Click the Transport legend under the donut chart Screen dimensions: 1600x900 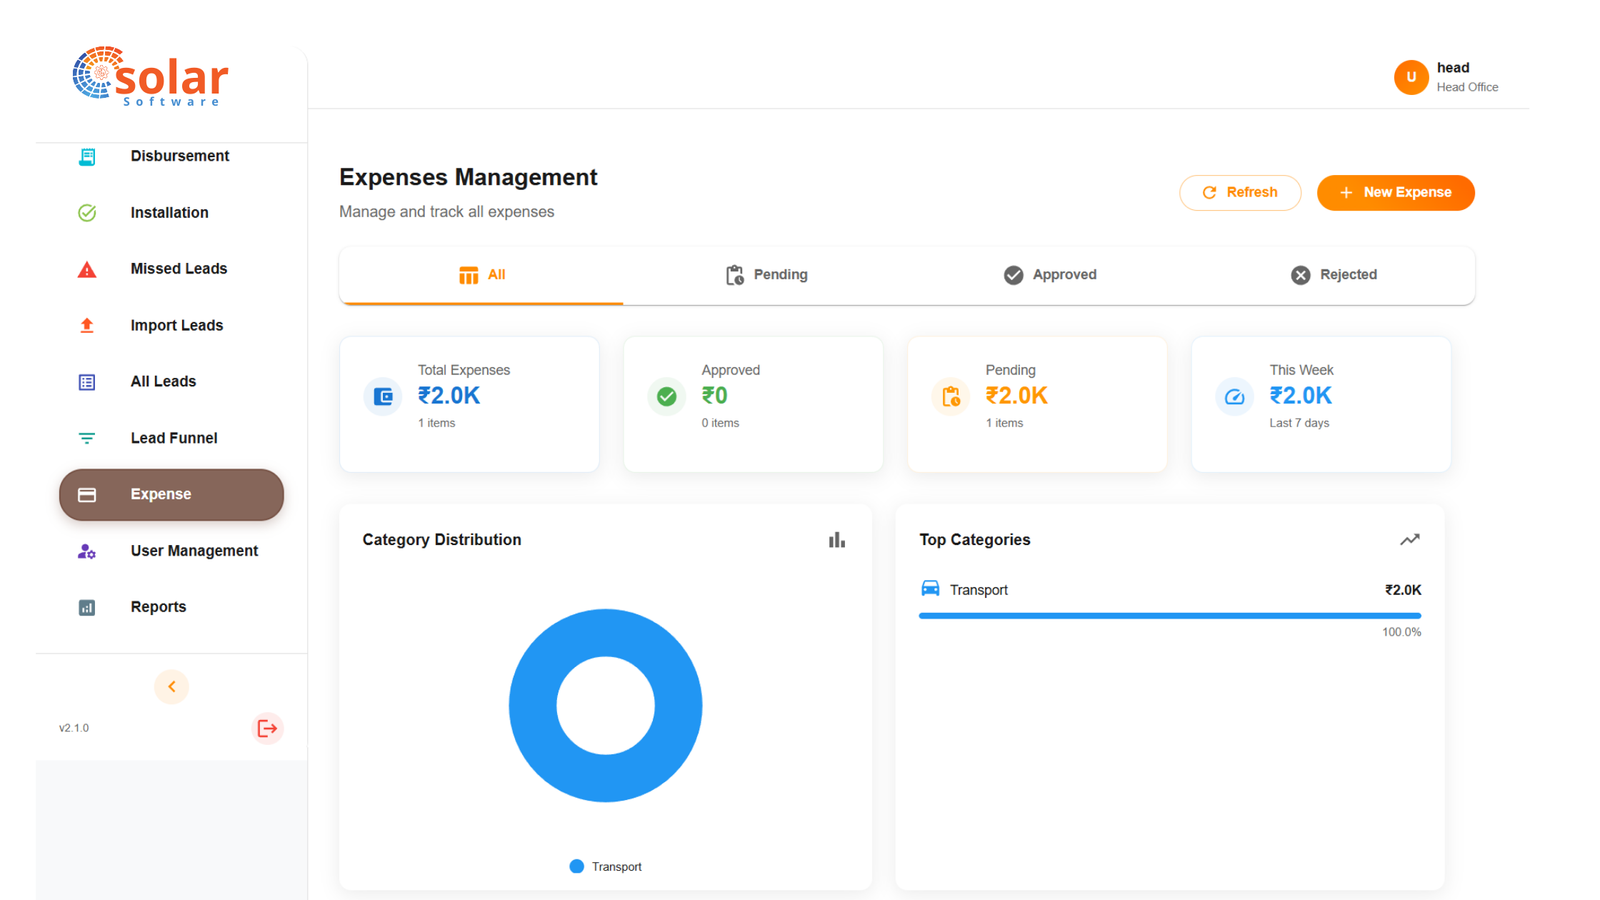click(605, 866)
